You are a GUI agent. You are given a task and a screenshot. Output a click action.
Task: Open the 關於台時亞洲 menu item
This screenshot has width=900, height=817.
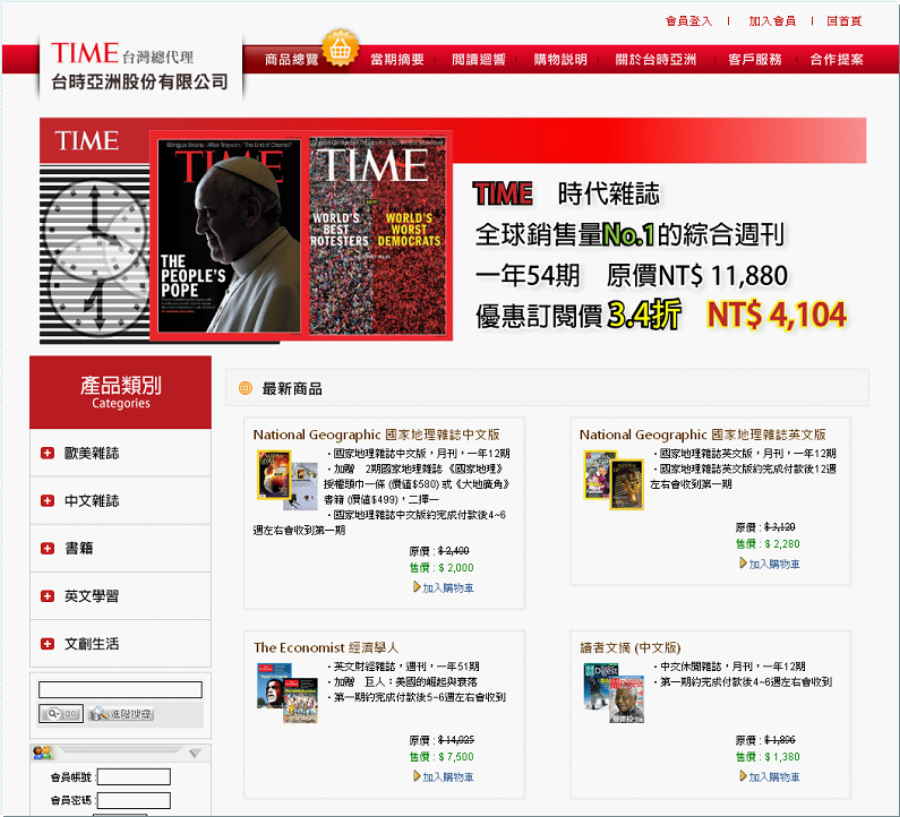(x=655, y=60)
